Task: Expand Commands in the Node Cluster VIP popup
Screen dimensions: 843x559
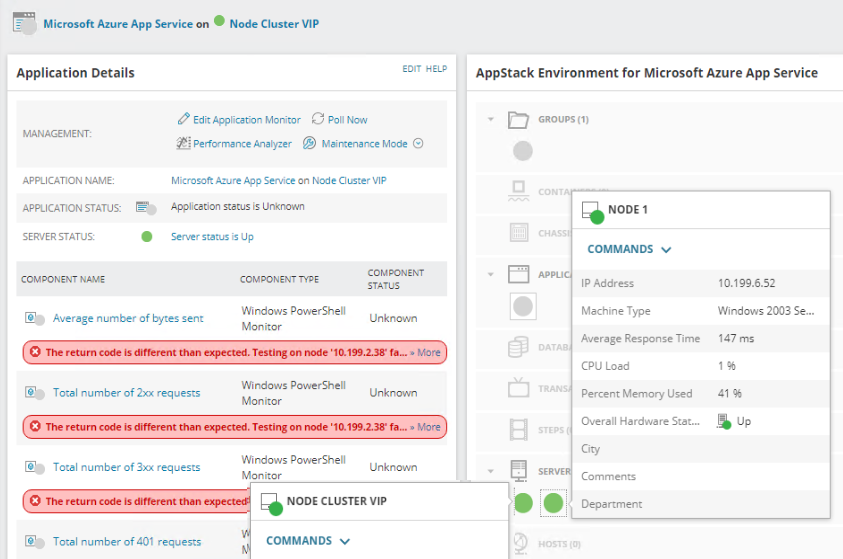Action: point(308,541)
